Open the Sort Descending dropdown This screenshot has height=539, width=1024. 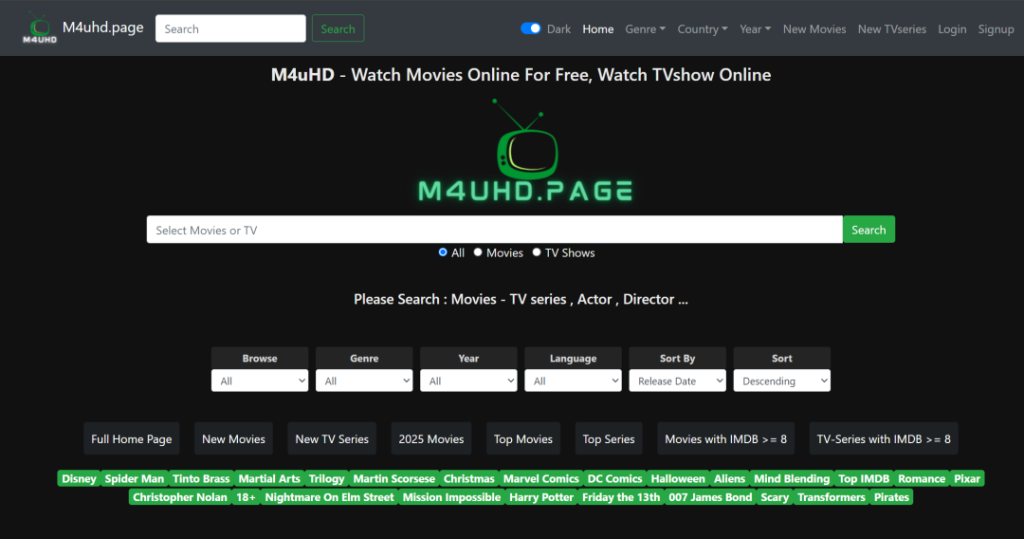(782, 381)
